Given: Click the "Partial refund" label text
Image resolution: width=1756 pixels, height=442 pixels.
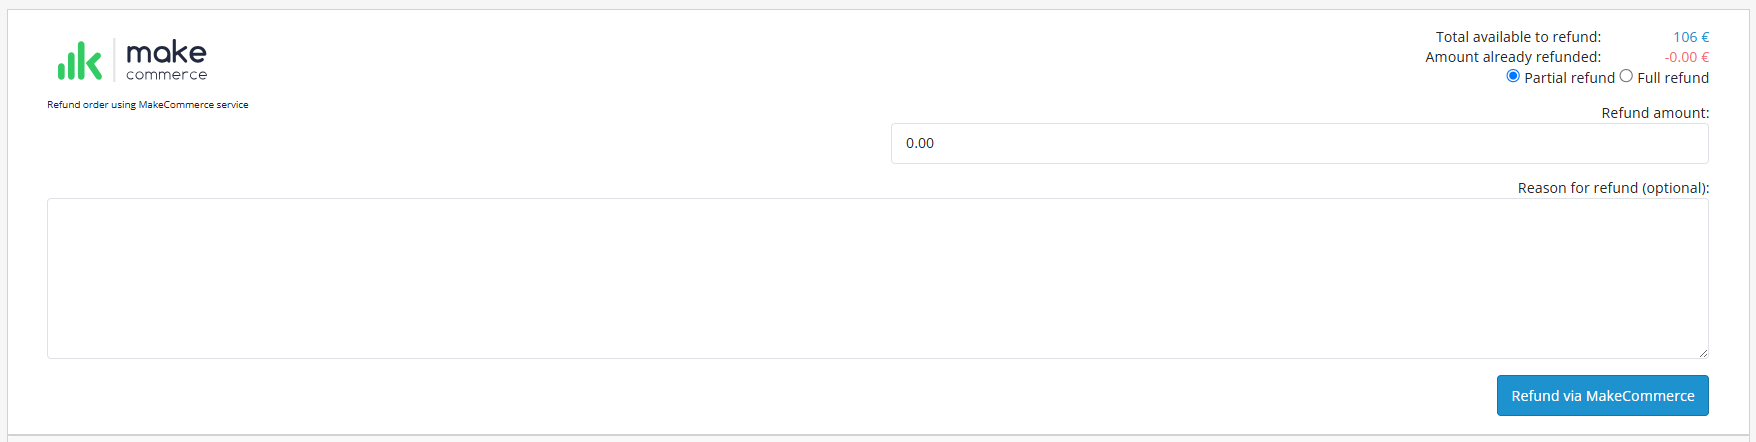Looking at the screenshot, I should point(1569,78).
